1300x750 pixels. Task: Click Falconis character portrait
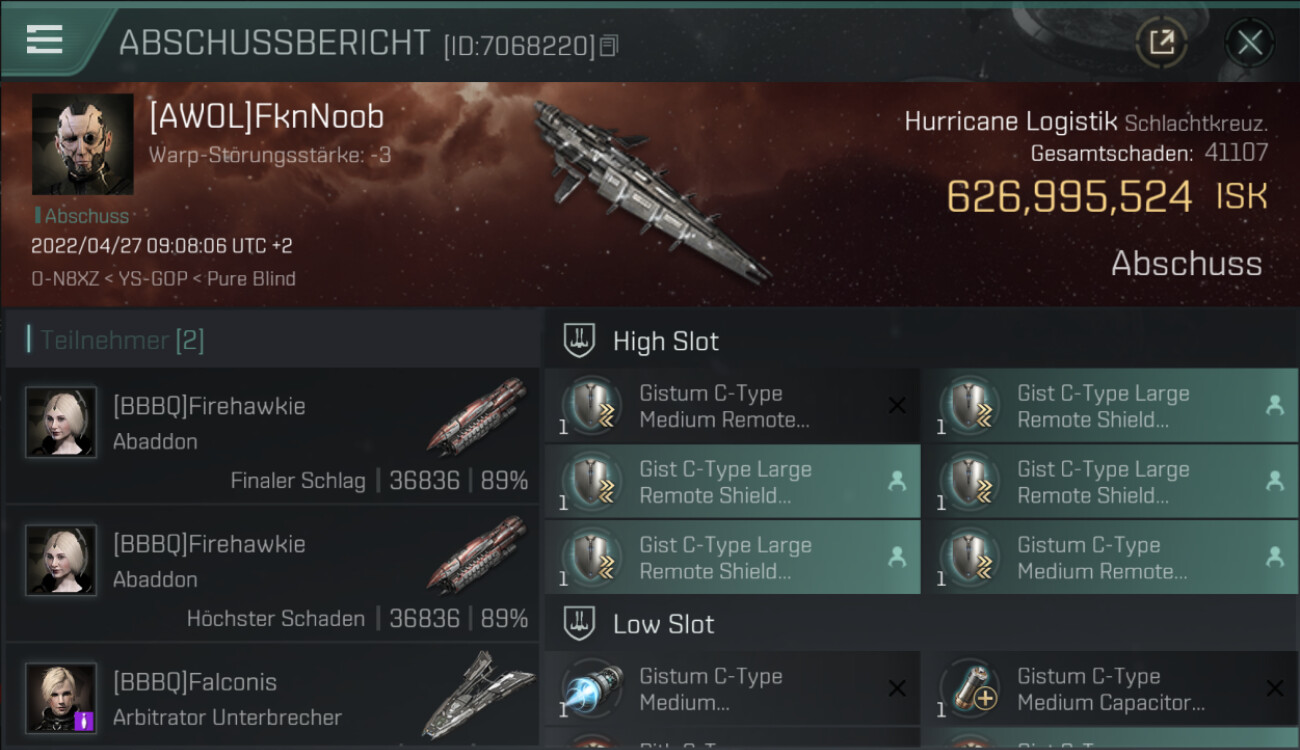click(61, 697)
